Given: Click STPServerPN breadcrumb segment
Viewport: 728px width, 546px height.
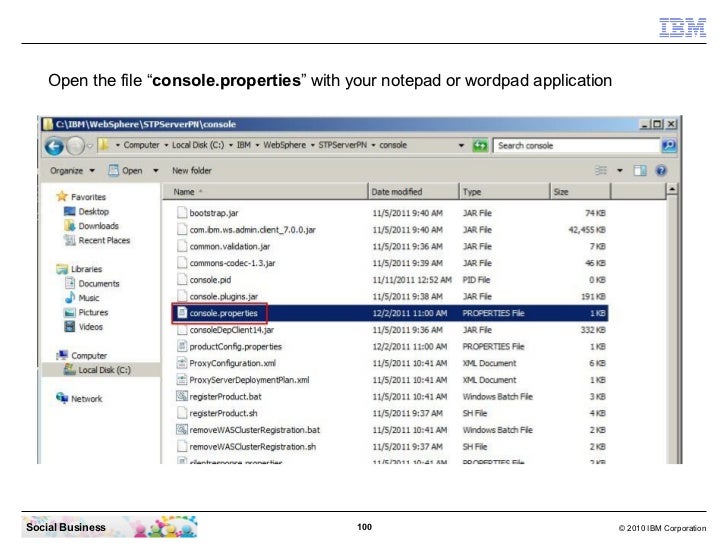Looking at the screenshot, I should (342, 145).
